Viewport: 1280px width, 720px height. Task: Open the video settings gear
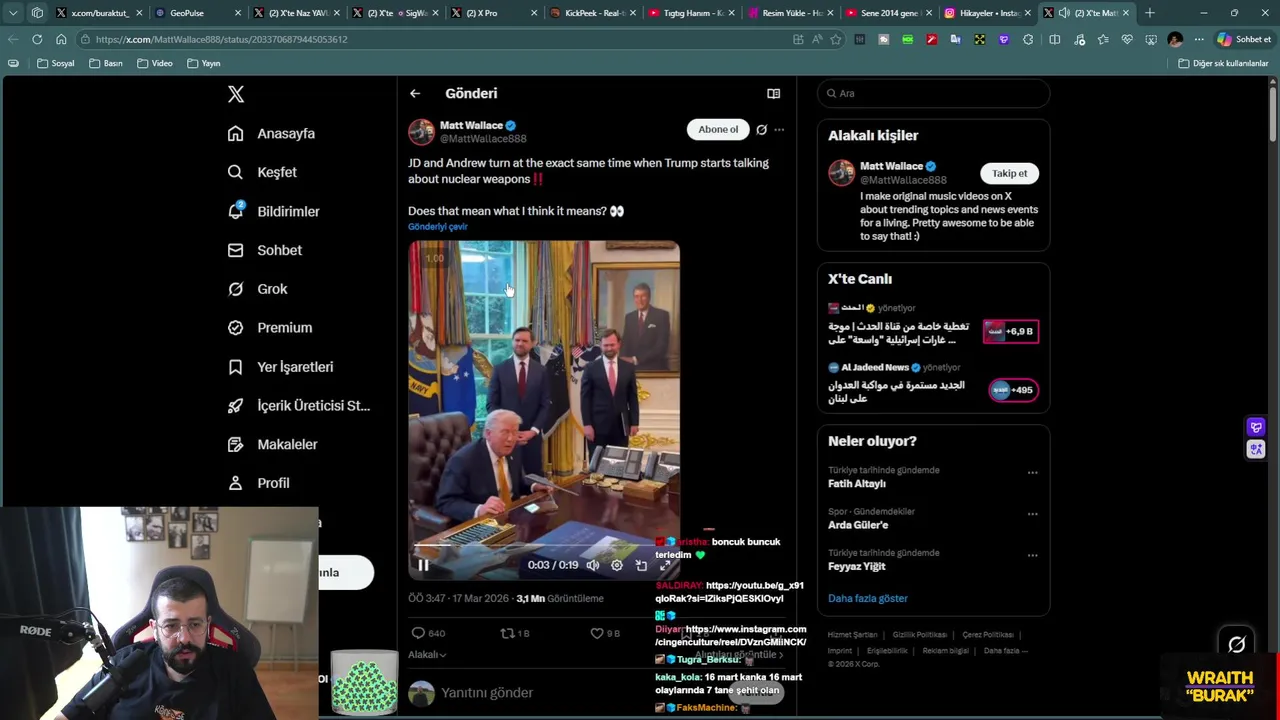(617, 565)
